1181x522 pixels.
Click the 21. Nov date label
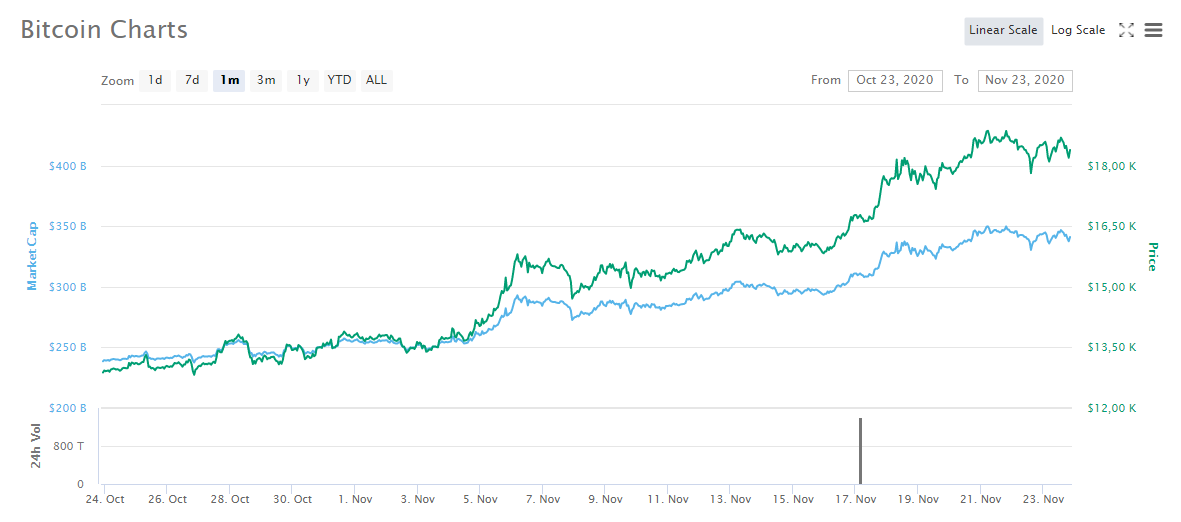pyautogui.click(x=980, y=499)
